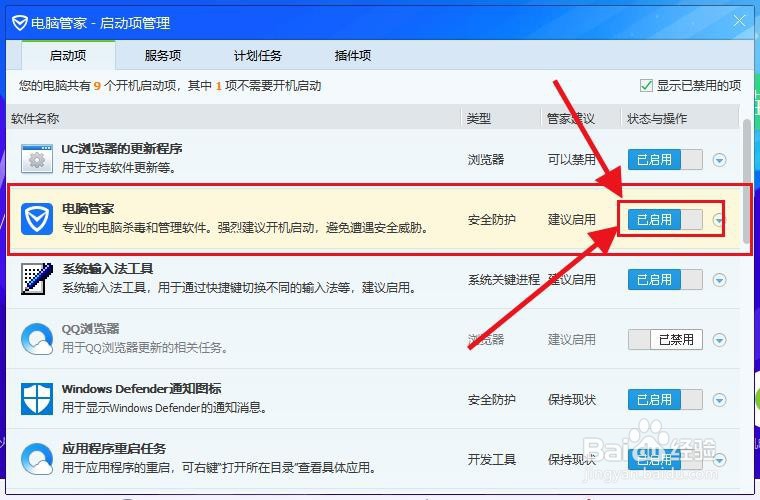Switch to the 服务项 tab
760x500 pixels.
tap(163, 55)
